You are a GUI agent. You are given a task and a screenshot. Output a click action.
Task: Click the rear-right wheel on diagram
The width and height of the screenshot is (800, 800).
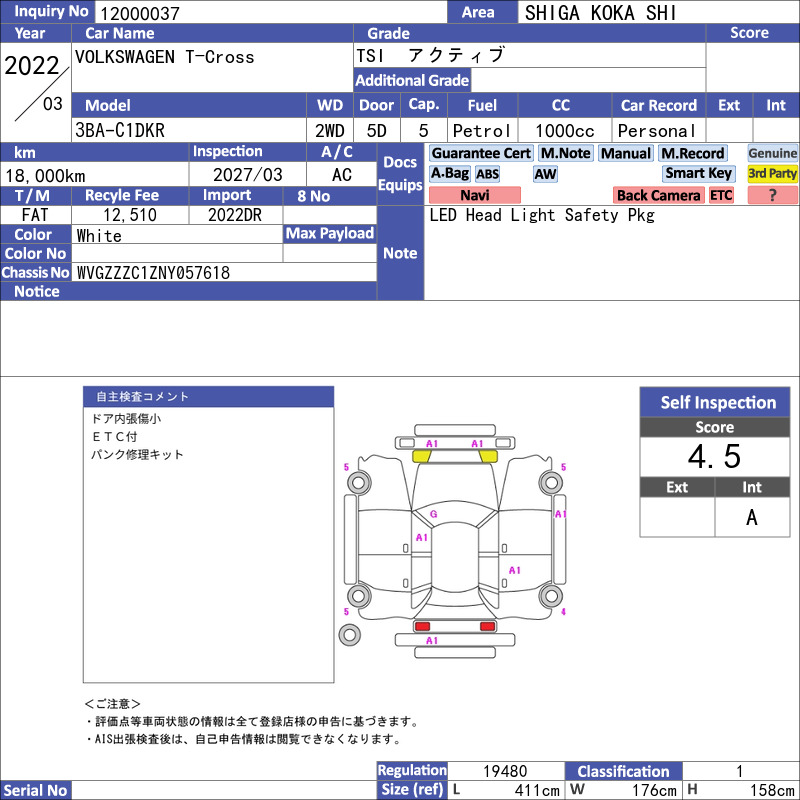(x=551, y=595)
